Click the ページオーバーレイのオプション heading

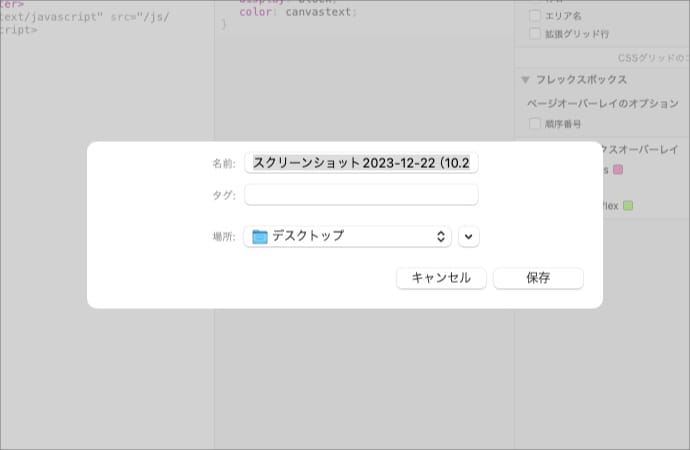tap(602, 103)
